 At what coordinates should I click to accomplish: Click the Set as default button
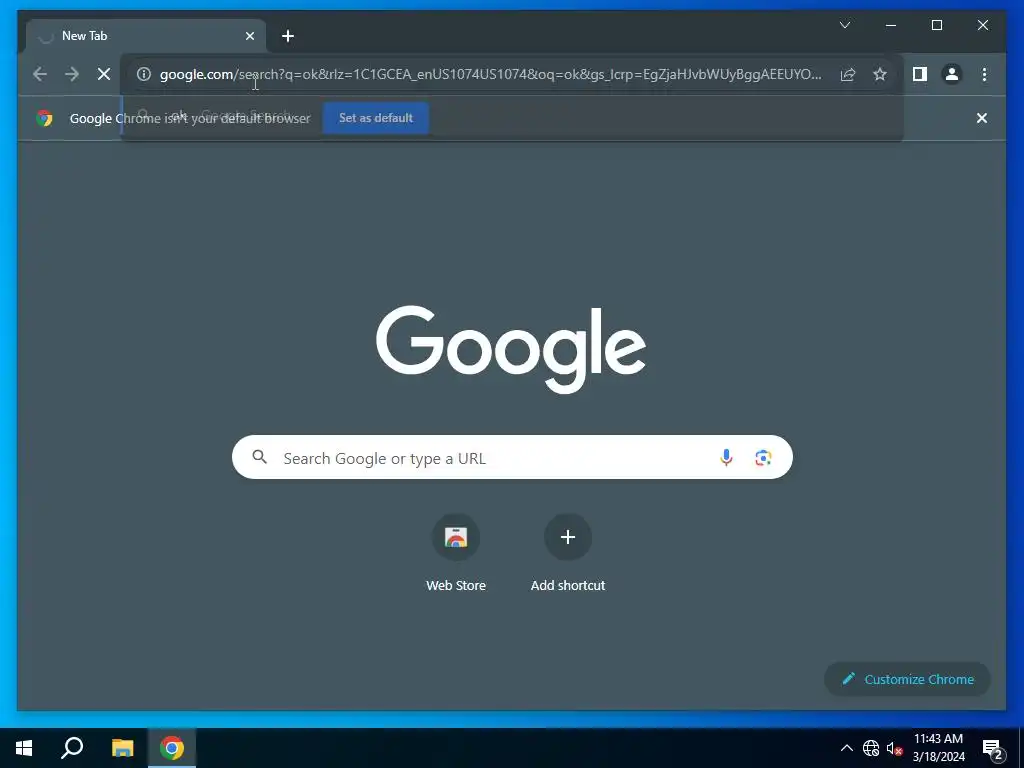click(376, 118)
